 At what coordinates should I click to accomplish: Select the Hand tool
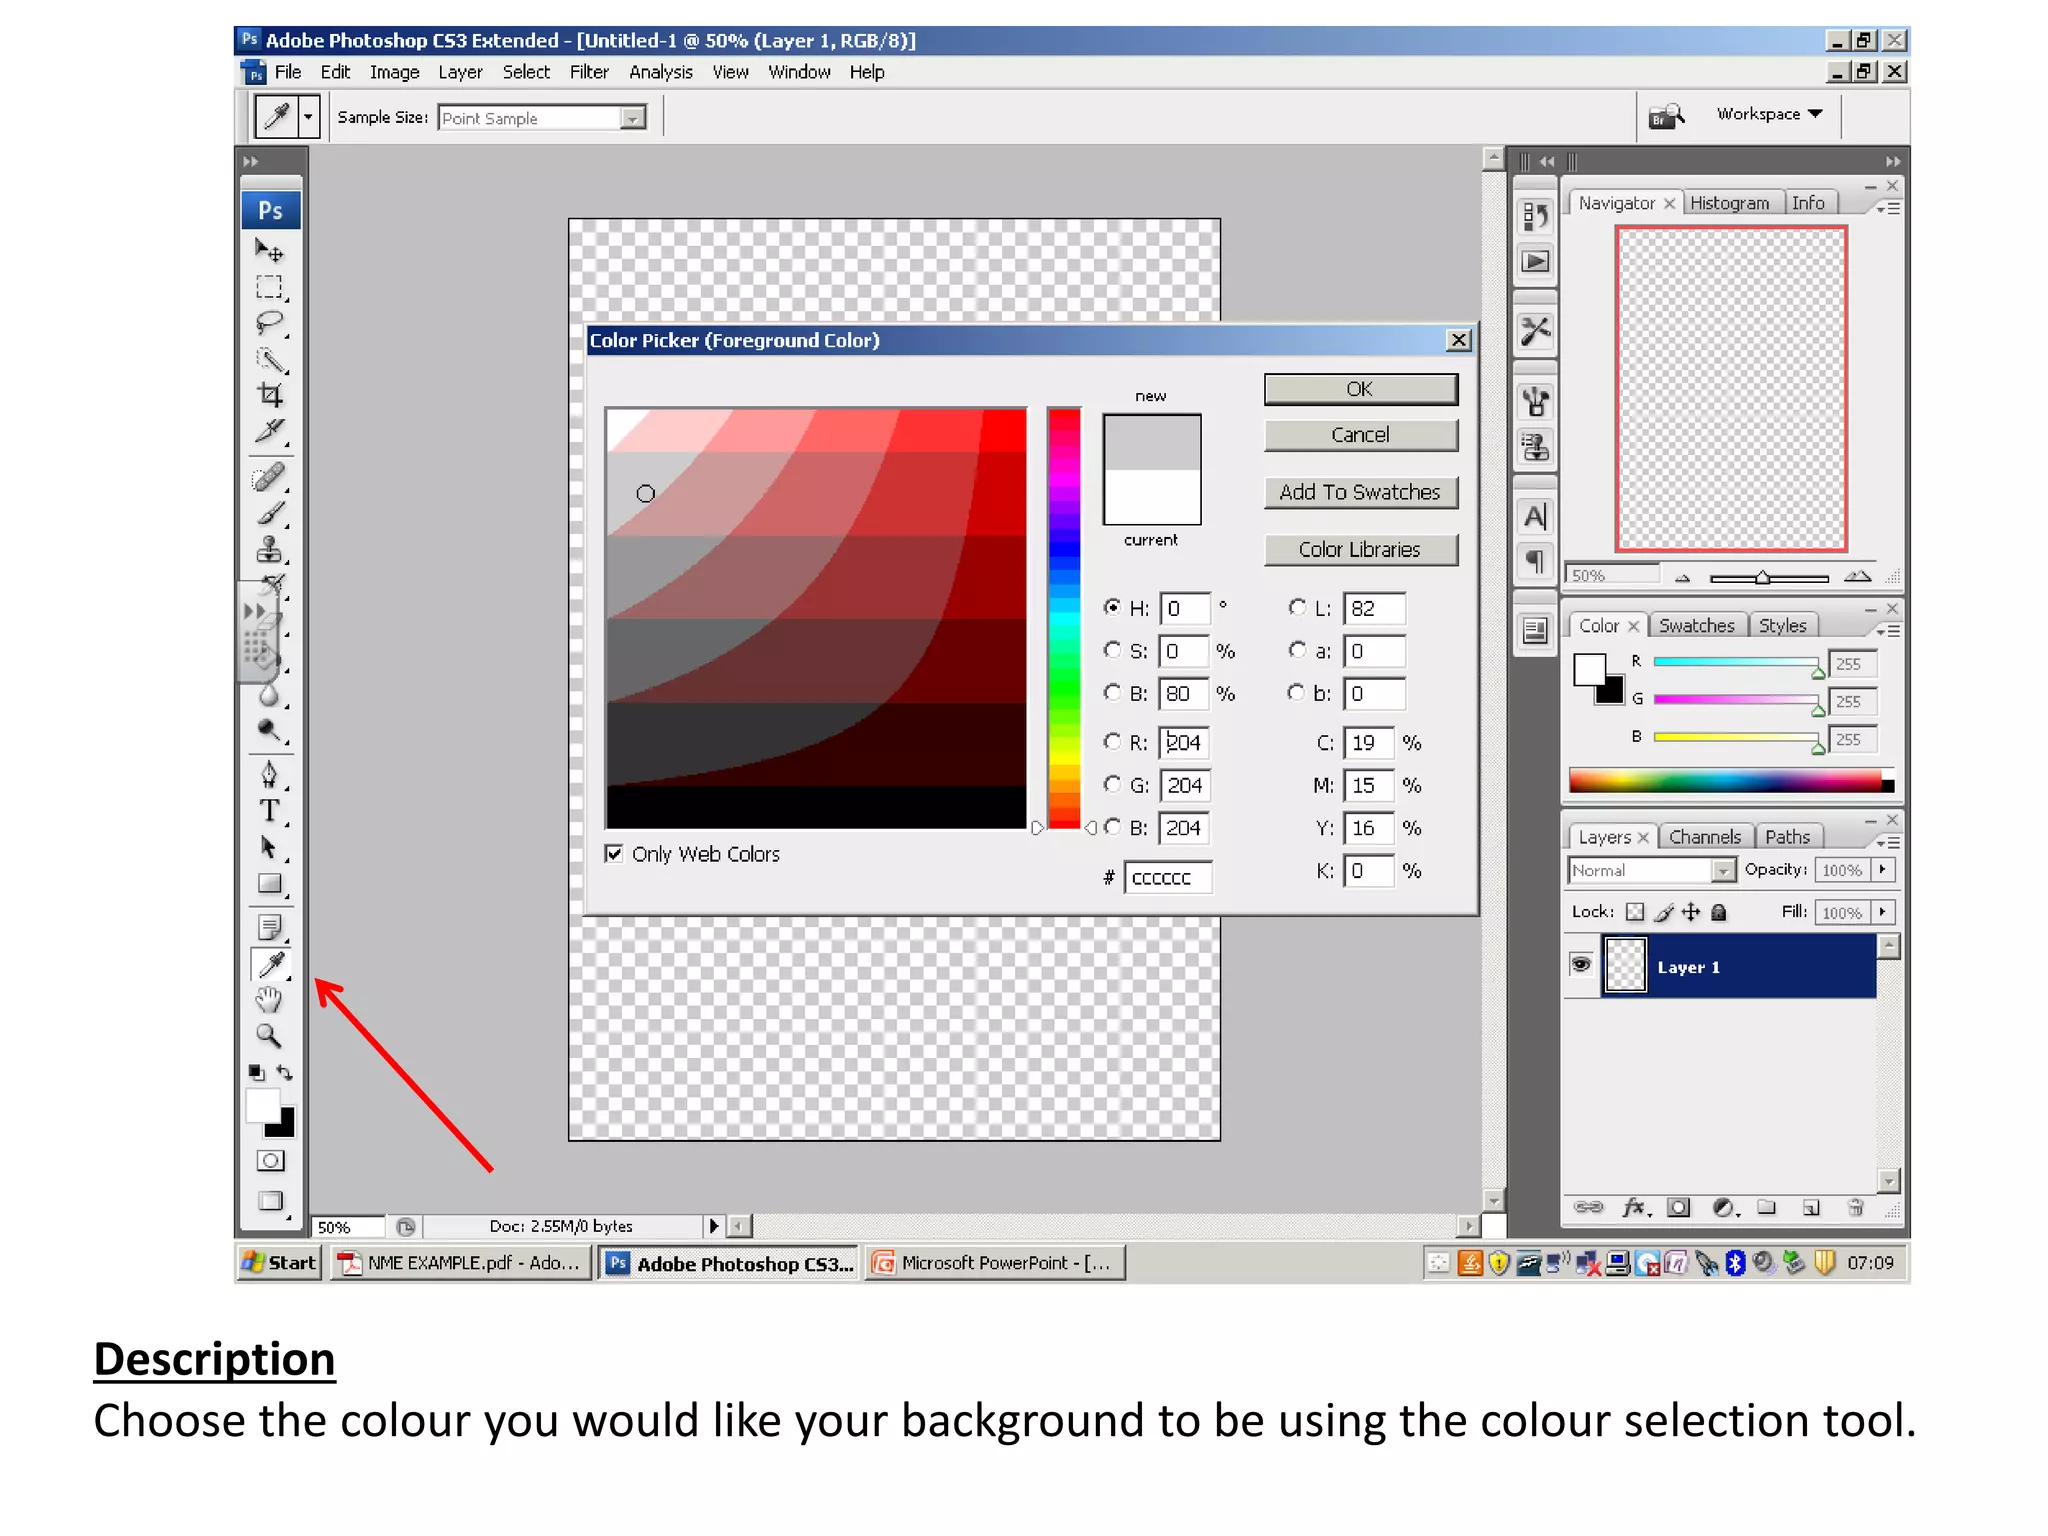269,1000
